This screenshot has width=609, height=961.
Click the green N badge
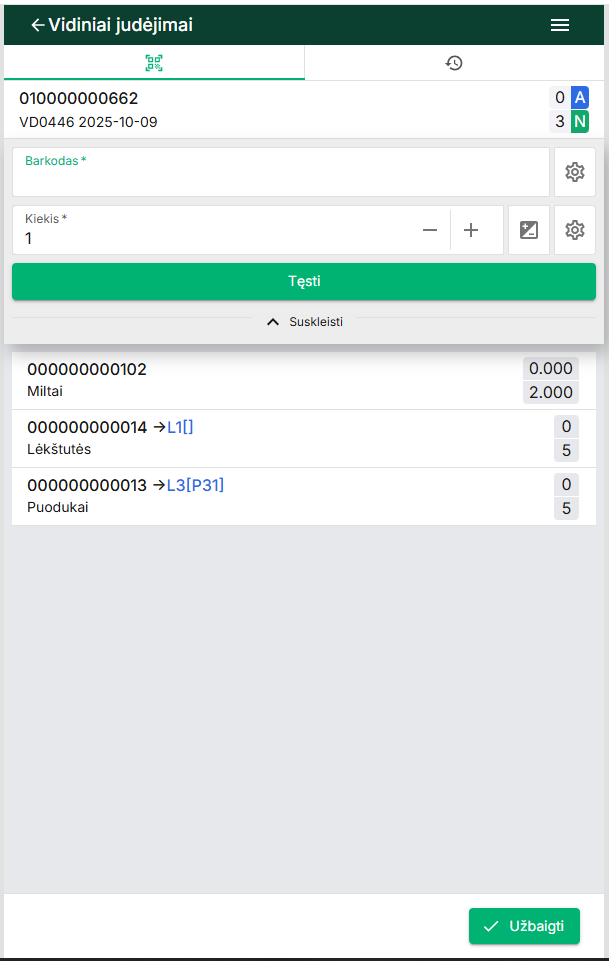pos(580,122)
